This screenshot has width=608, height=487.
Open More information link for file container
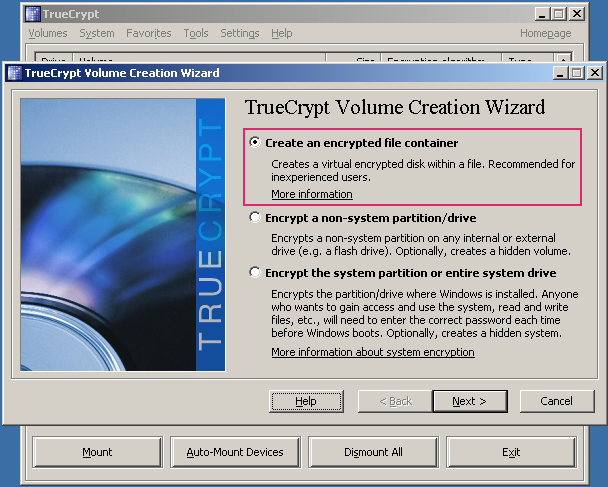(312, 194)
